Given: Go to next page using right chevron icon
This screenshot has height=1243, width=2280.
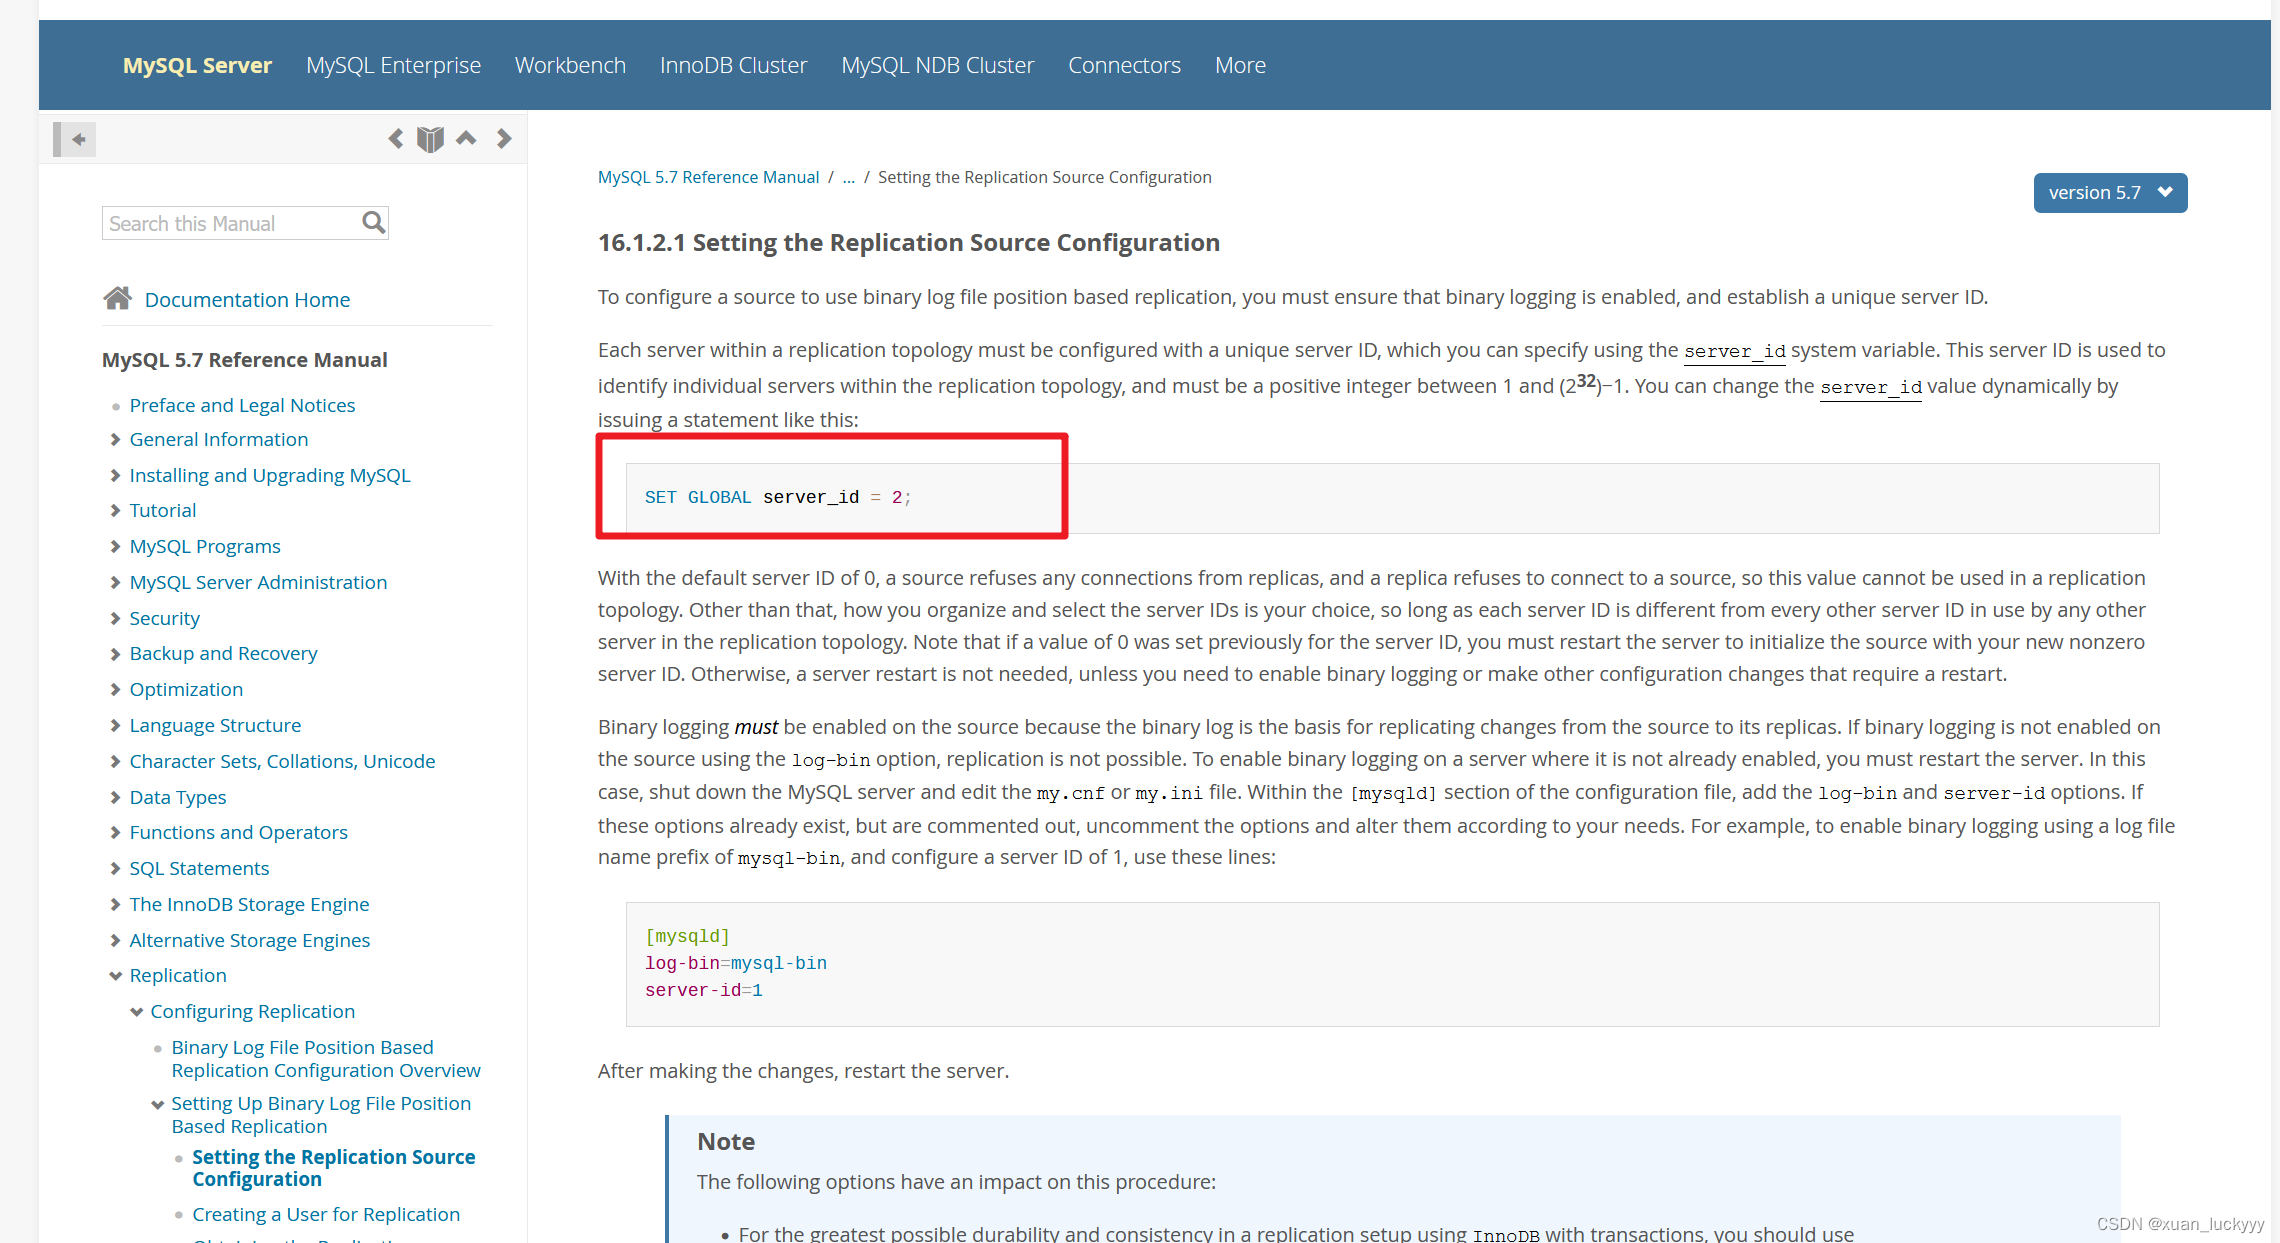Looking at the screenshot, I should pyautogui.click(x=504, y=139).
